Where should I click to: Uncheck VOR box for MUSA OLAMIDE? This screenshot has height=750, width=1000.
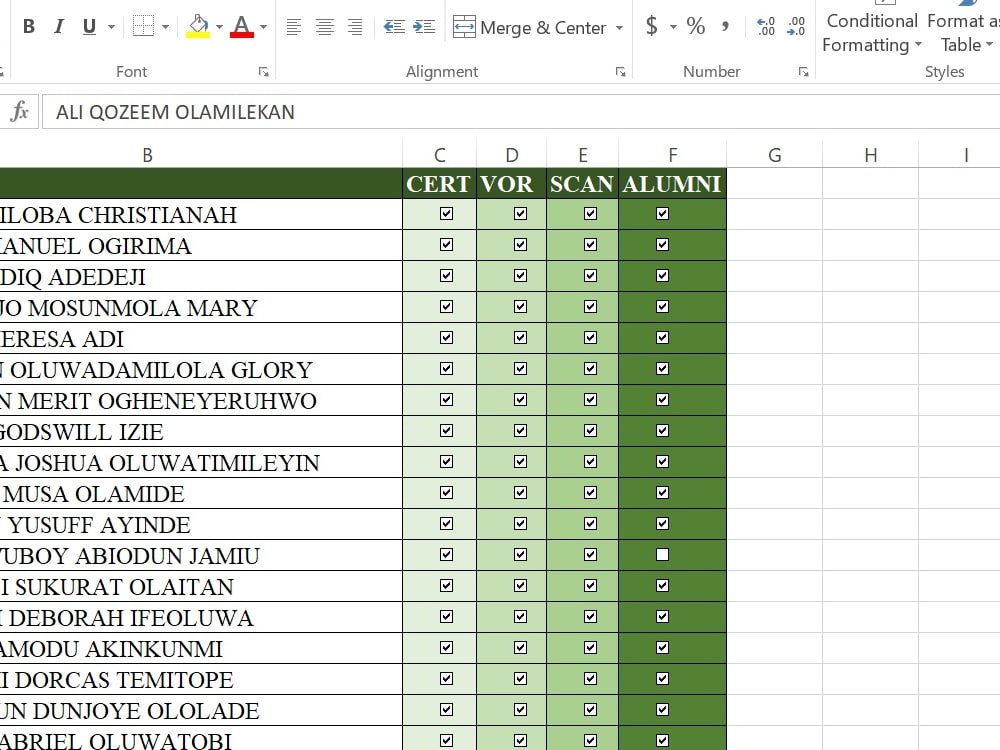point(520,493)
